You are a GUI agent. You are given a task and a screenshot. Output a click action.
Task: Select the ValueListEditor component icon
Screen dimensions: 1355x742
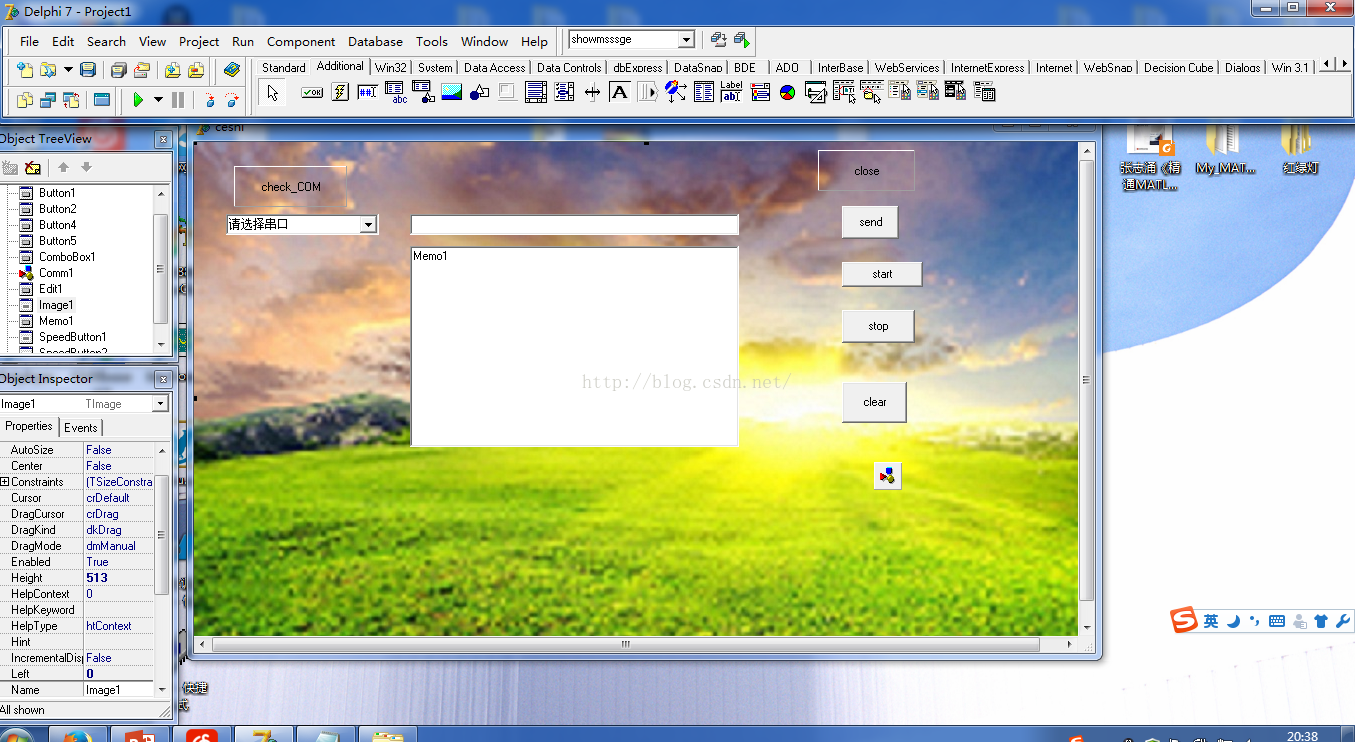tap(703, 93)
